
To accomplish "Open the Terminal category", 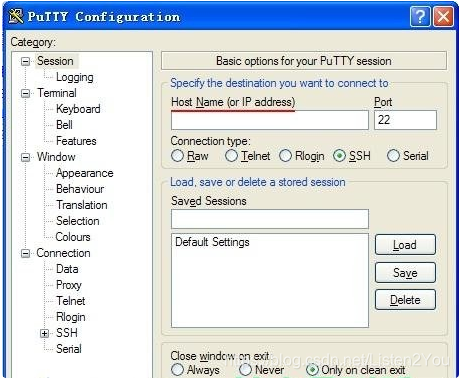I will click(57, 93).
